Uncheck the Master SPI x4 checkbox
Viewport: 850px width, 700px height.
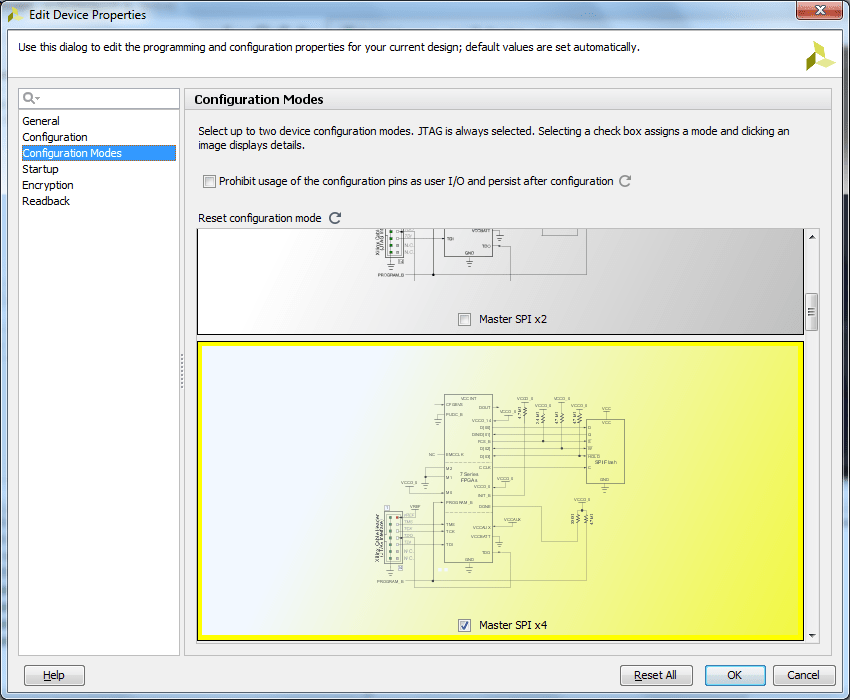coord(464,625)
